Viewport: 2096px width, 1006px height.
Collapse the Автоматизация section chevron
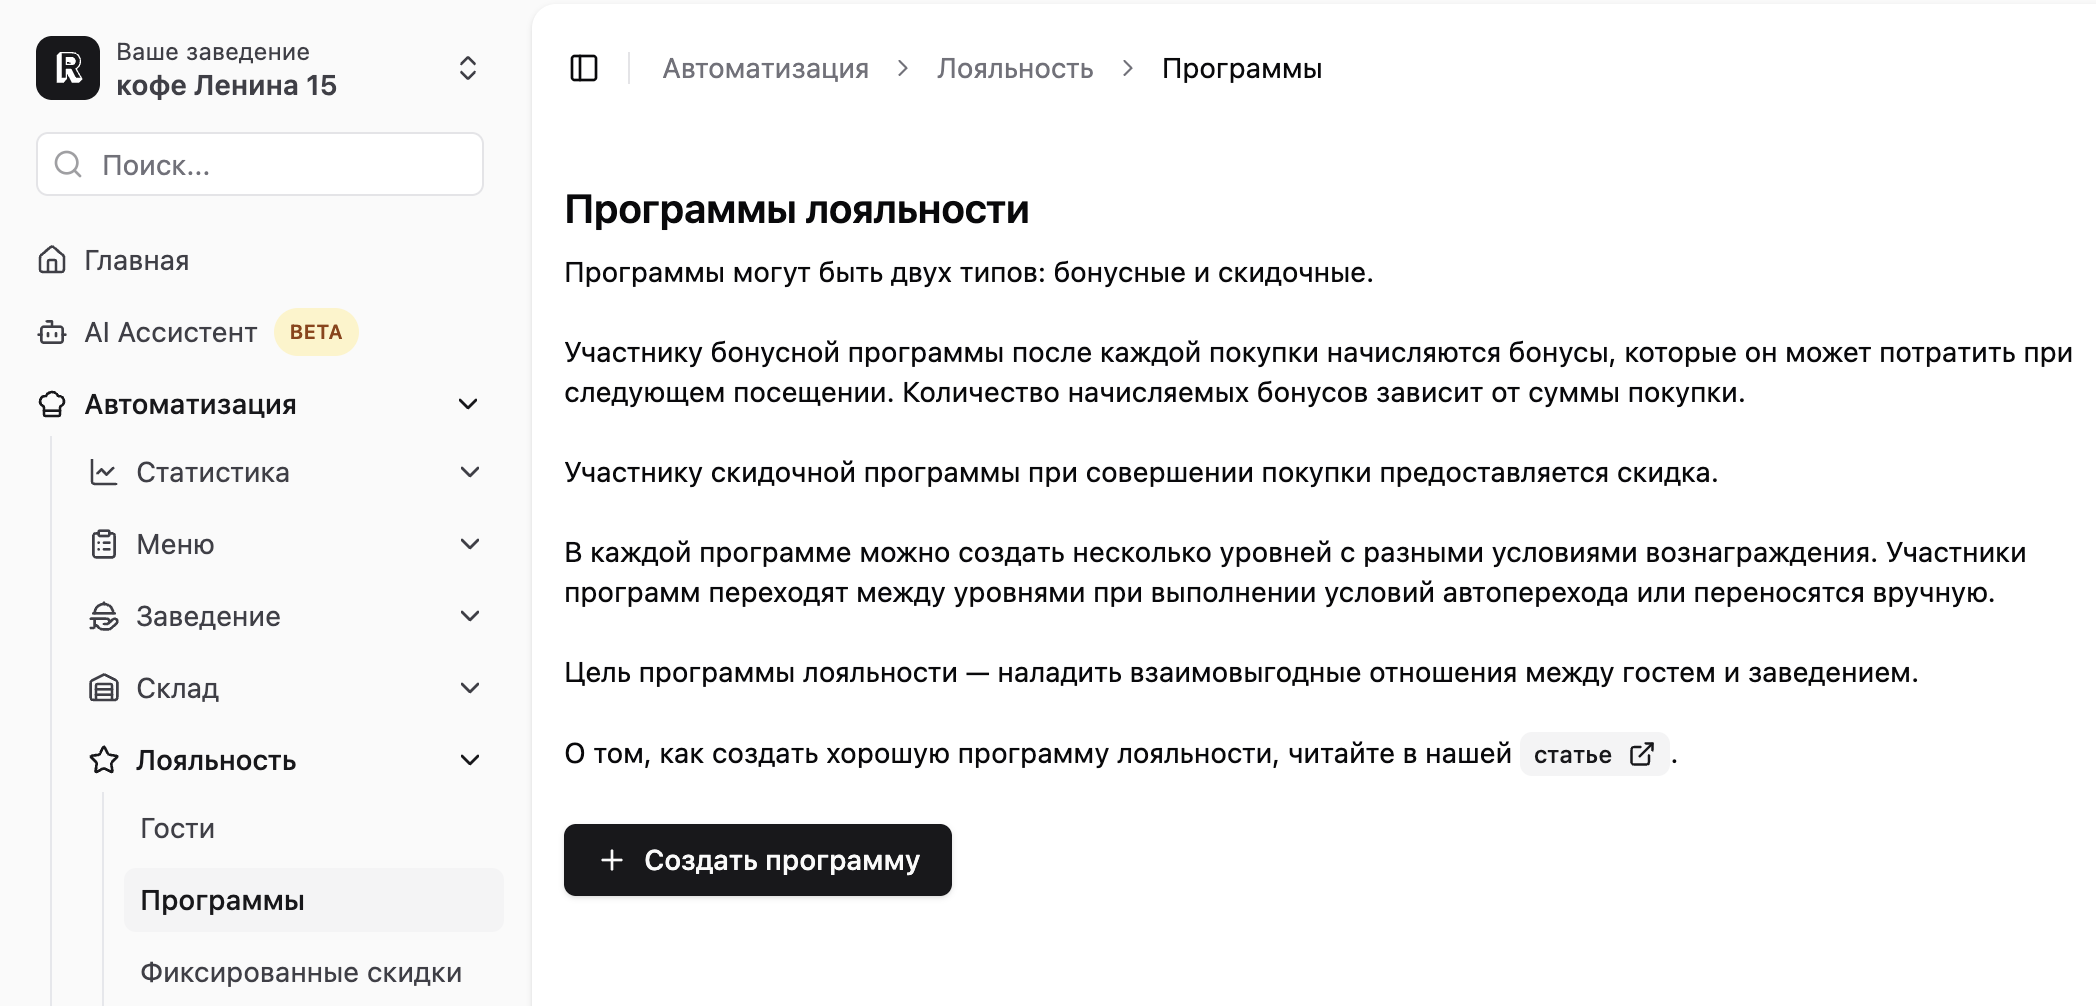[468, 404]
